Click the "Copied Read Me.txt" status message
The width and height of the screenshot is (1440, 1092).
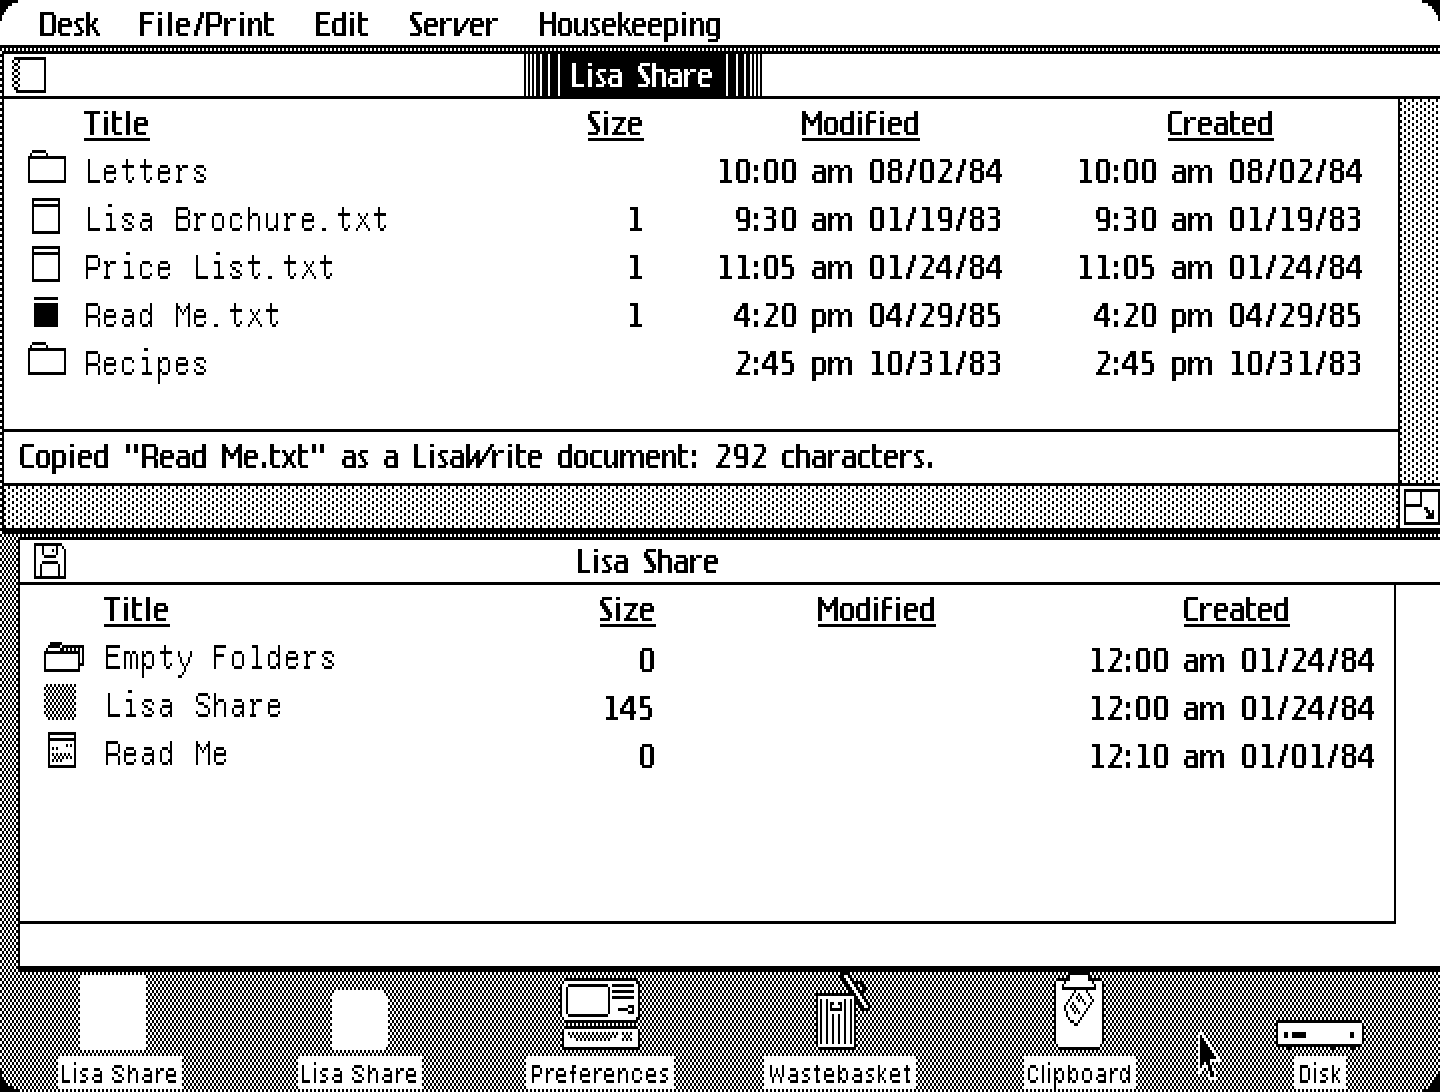click(476, 457)
